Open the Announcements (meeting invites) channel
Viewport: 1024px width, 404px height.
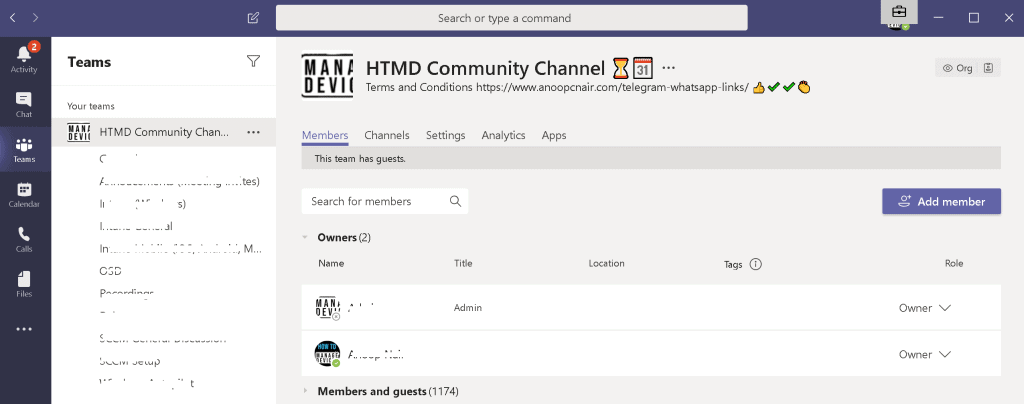point(180,181)
